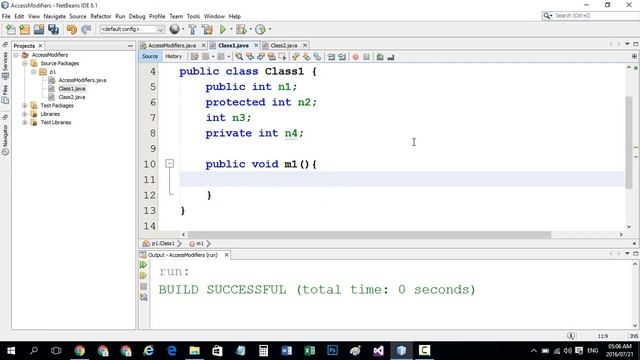Open the Tools menu
640x360 pixels.
click(193, 16)
